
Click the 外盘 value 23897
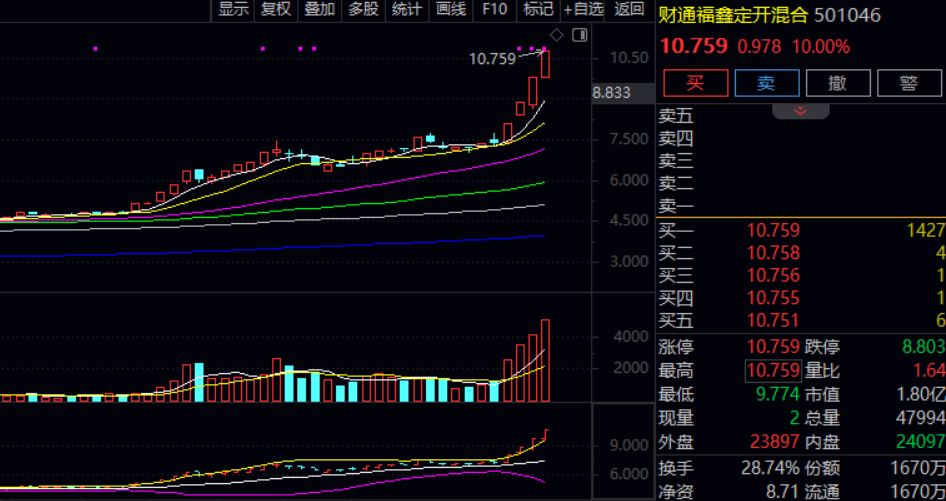(775, 442)
